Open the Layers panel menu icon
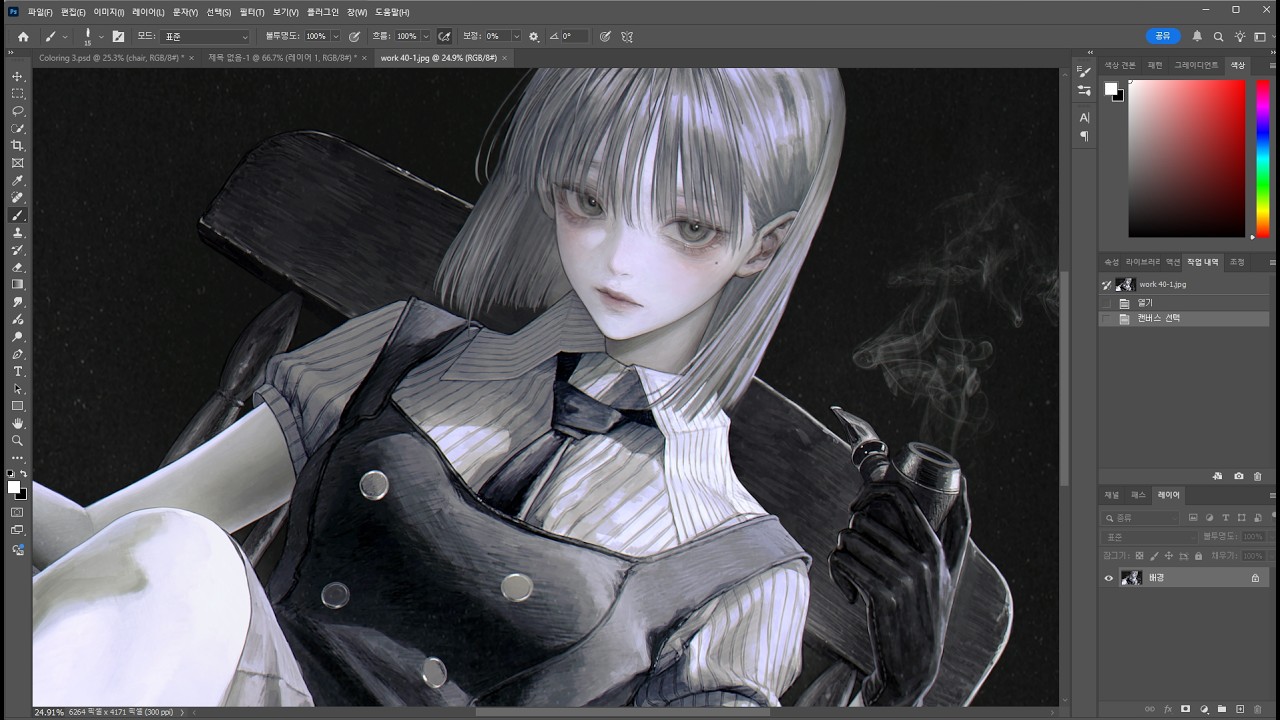Viewport: 1280px width, 720px height. pyautogui.click(x=1272, y=495)
